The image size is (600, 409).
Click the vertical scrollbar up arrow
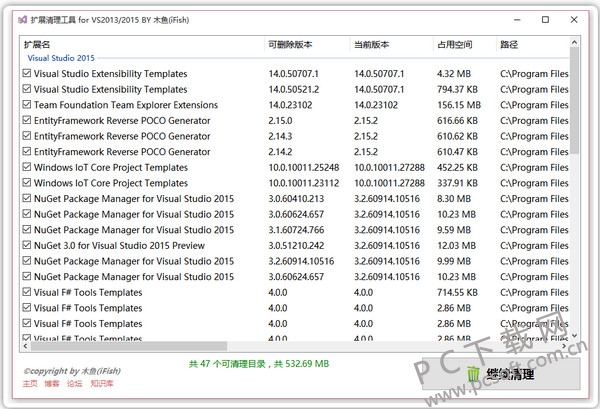(574, 41)
